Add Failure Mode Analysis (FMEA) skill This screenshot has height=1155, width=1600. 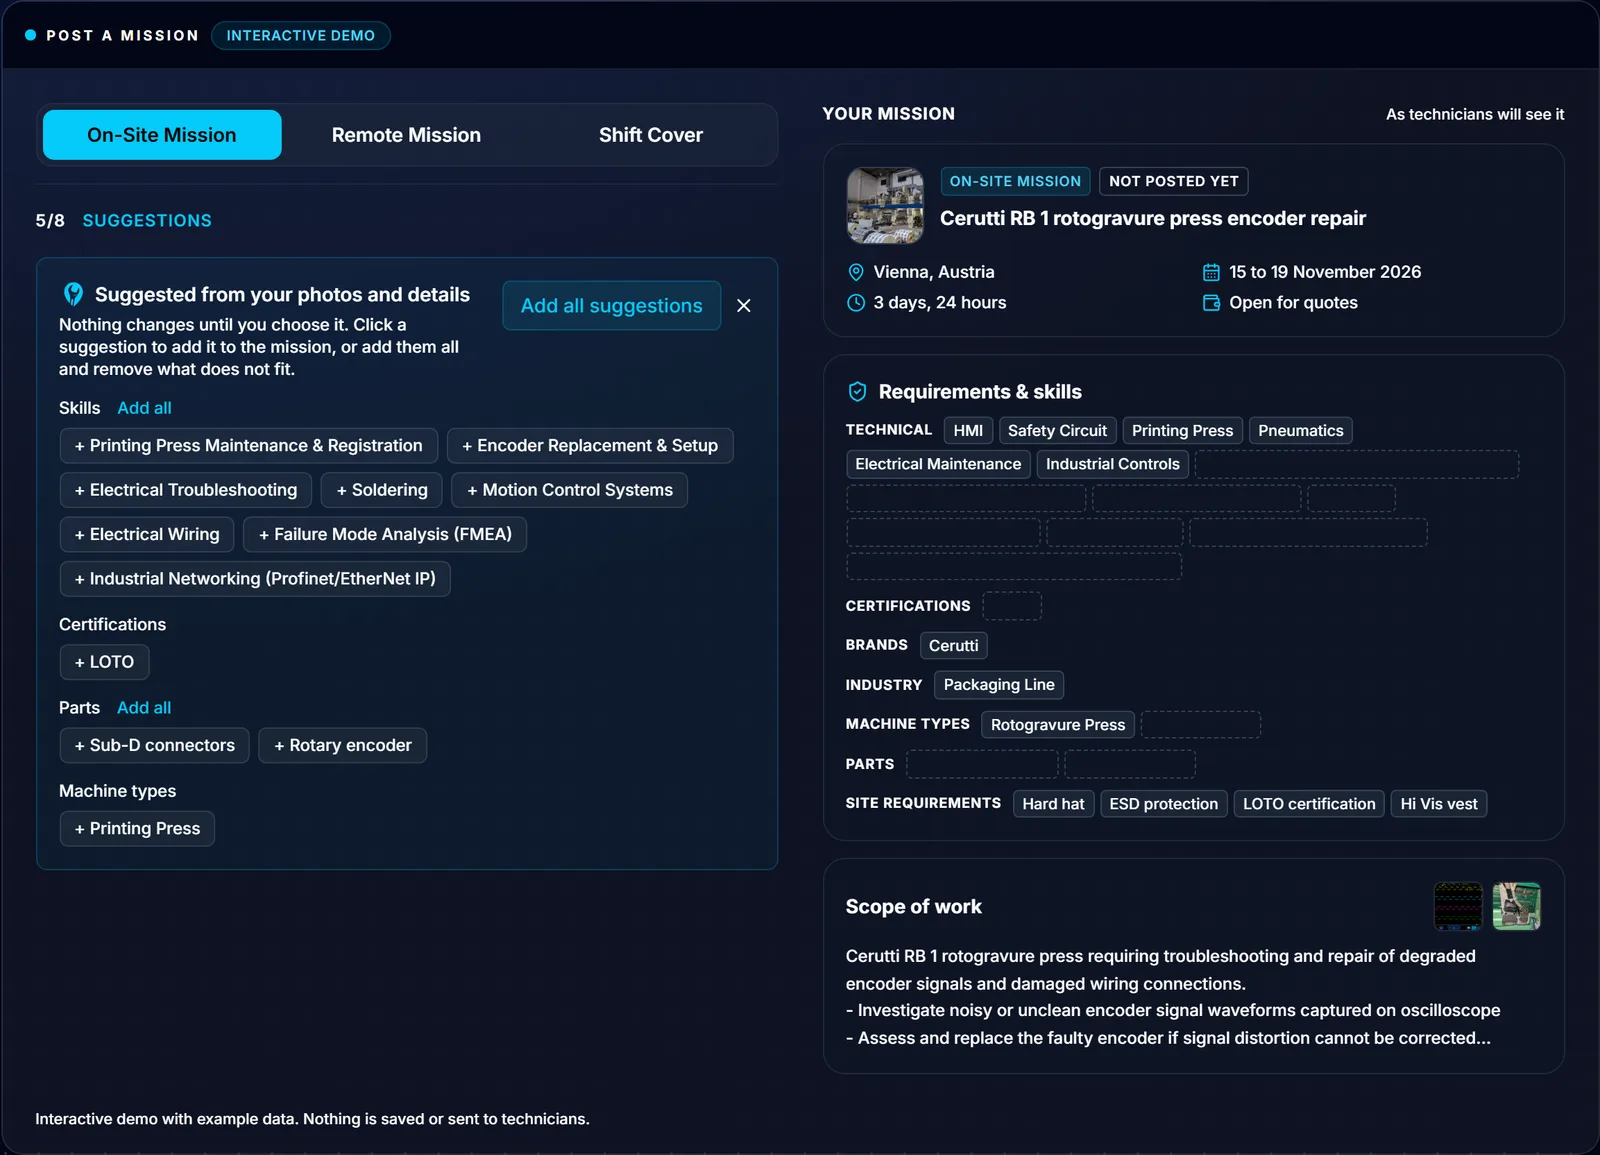tap(385, 535)
